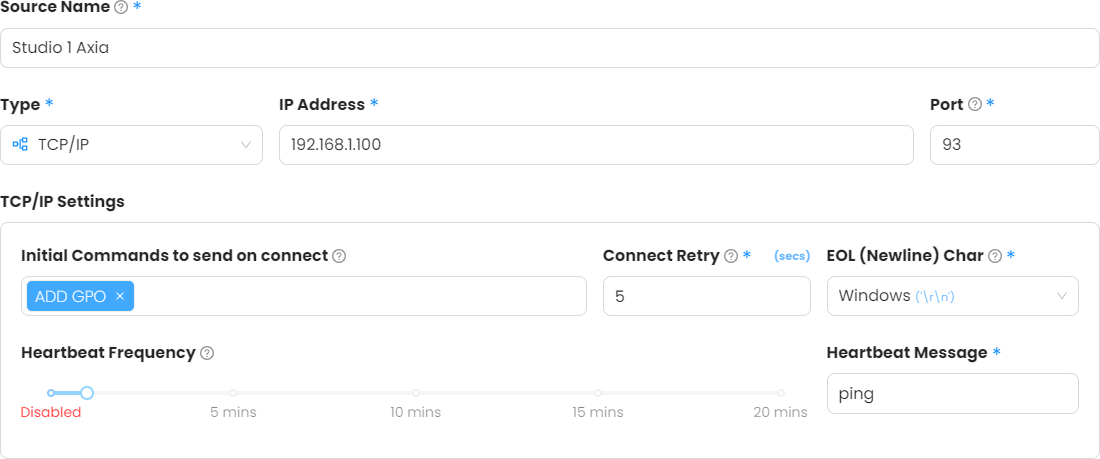Click the Connect Retry help icon
Viewport: 1100px width, 459px height.
[x=731, y=256]
